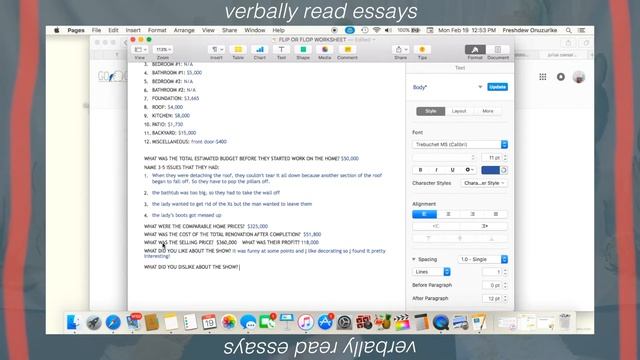
Task: Open the Zoom percentage dropdown
Action: (x=162, y=49)
